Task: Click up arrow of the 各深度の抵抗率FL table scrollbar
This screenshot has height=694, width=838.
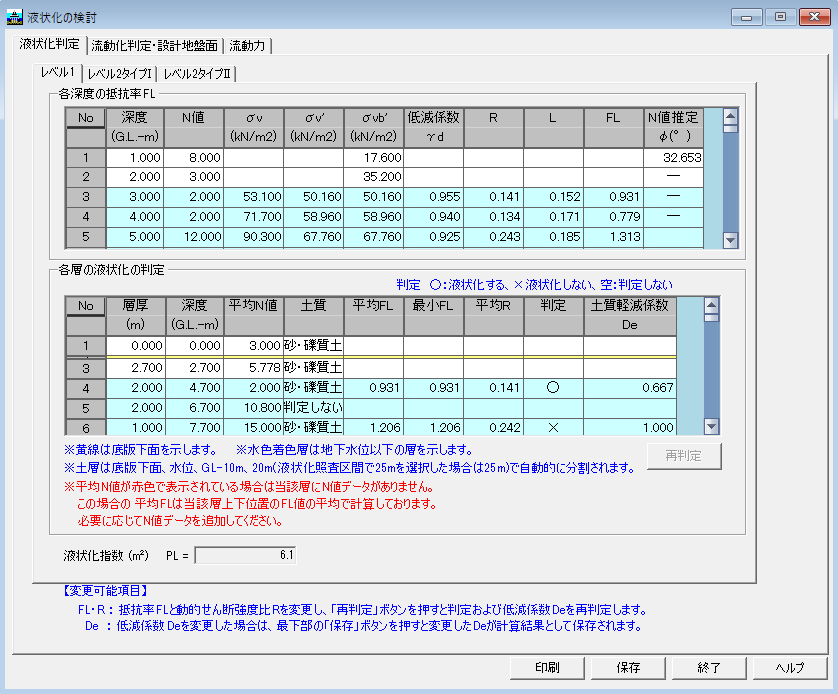Action: [730, 115]
